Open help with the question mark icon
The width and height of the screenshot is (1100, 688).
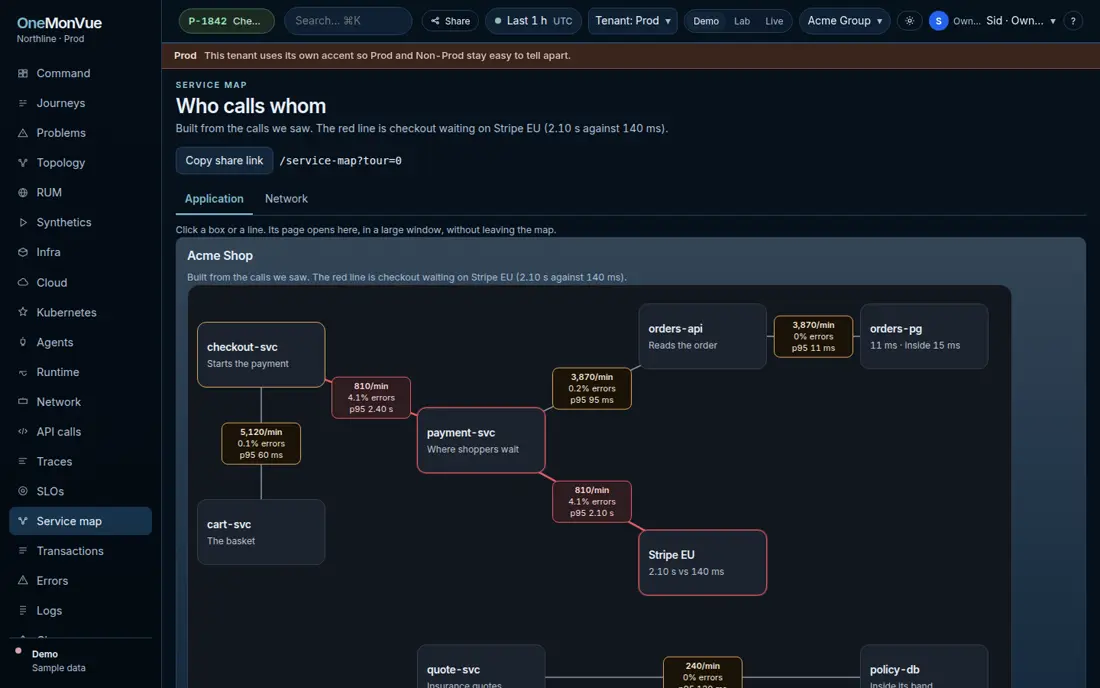click(x=1073, y=21)
